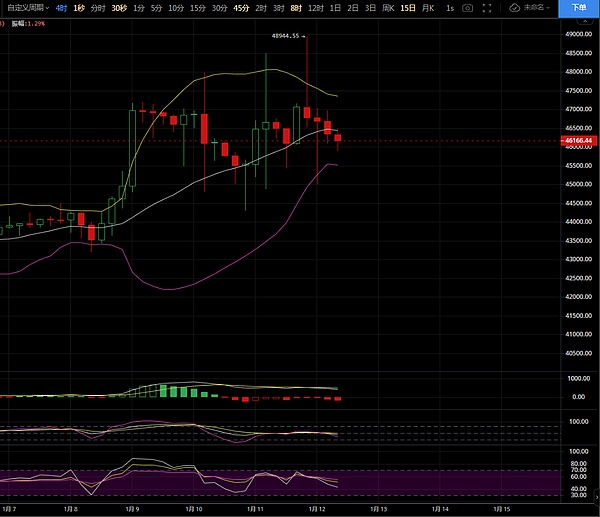Click the cloud save layout icon

(514, 7)
